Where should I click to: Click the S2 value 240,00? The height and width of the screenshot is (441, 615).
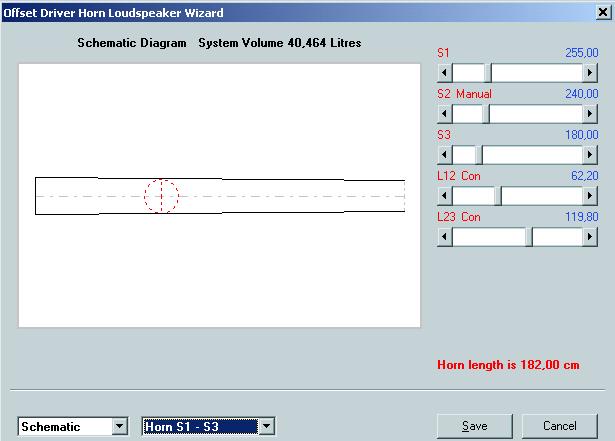pos(582,94)
